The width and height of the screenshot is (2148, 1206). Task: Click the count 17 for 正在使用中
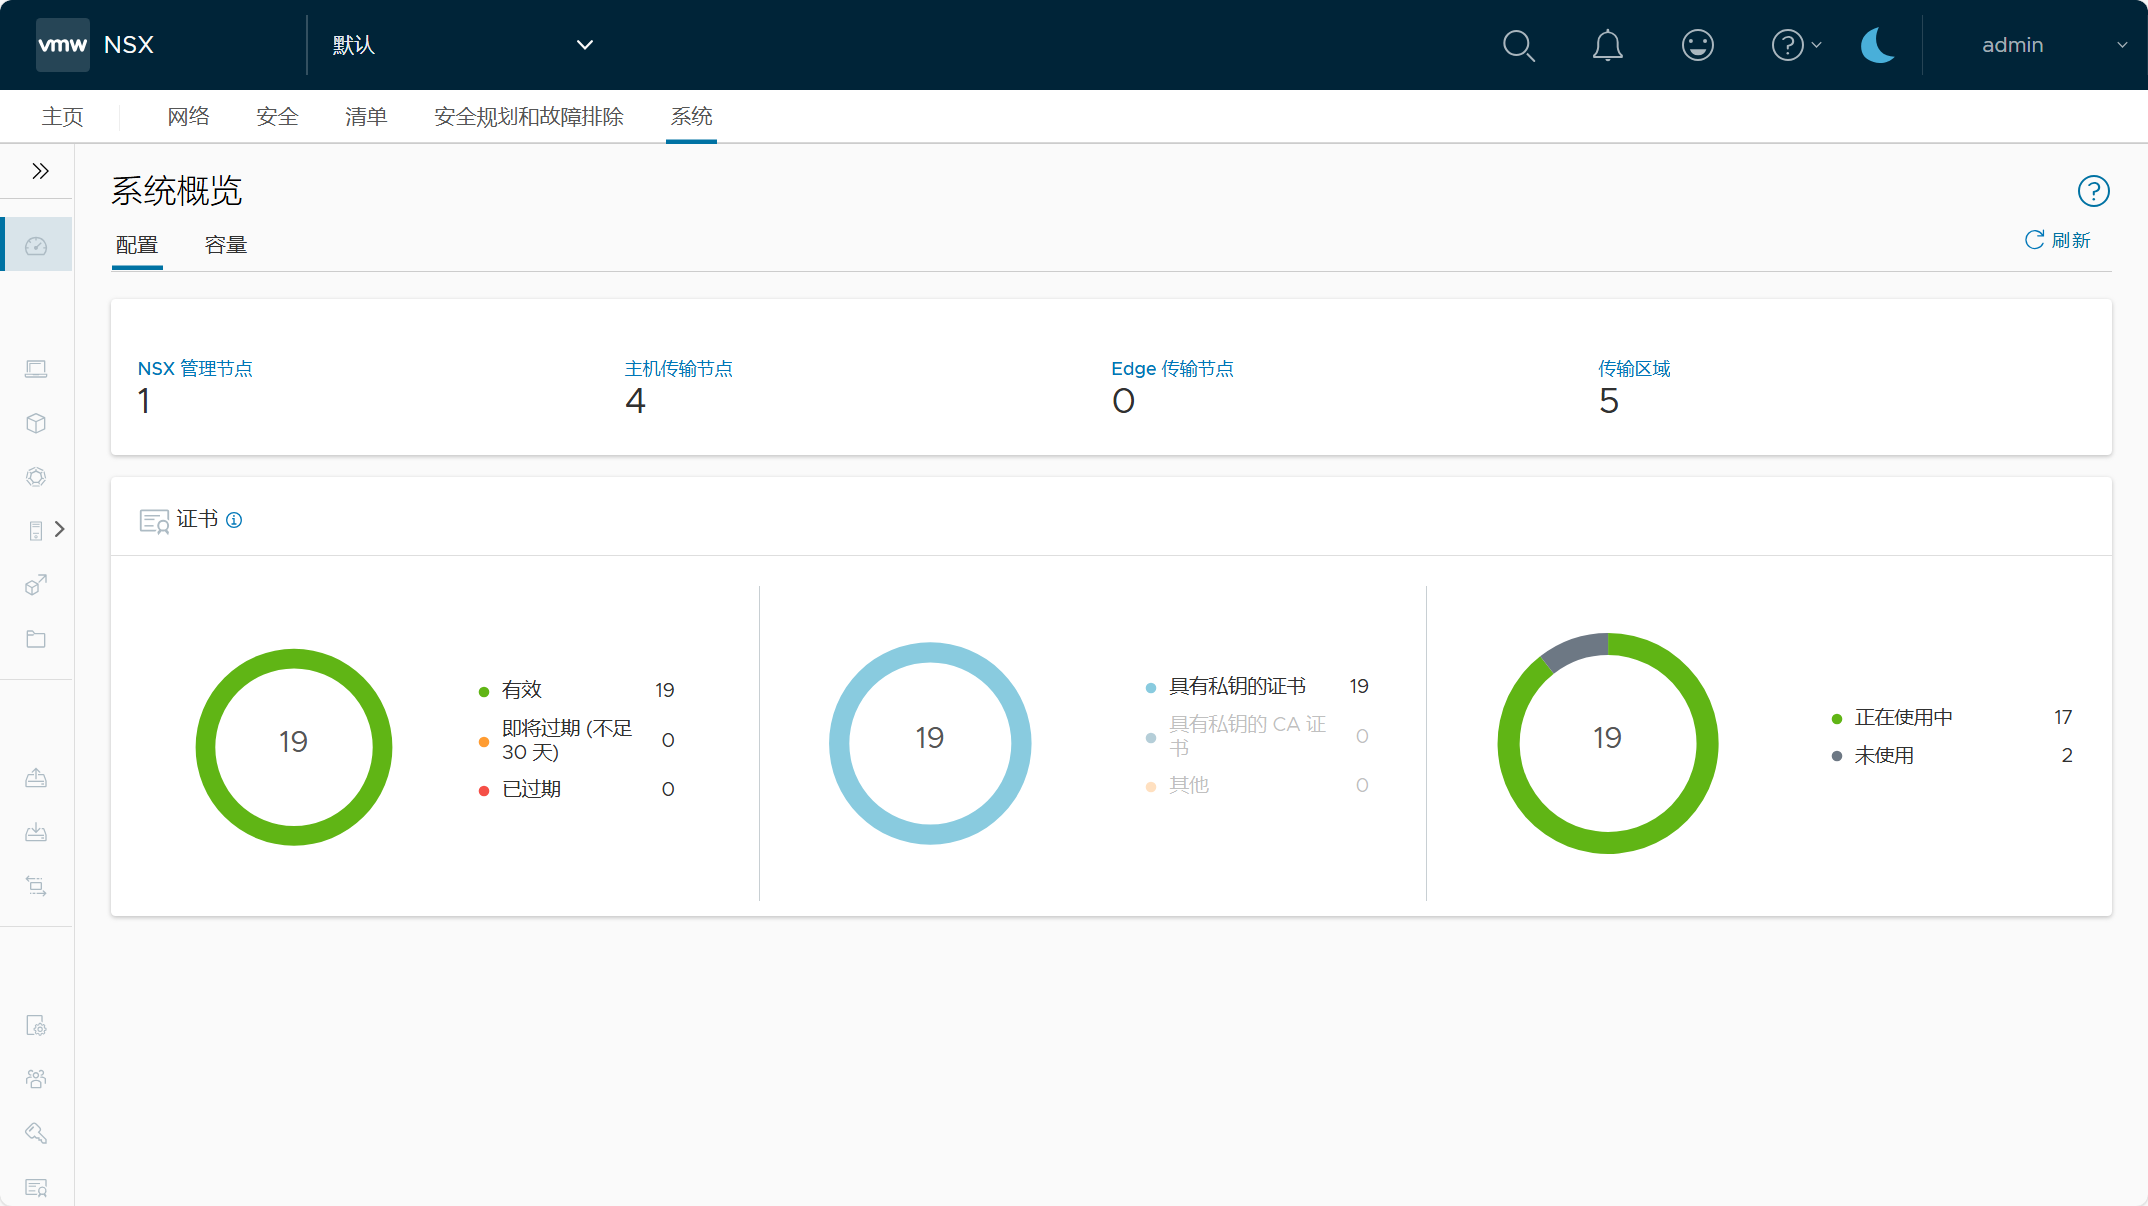(x=2063, y=717)
